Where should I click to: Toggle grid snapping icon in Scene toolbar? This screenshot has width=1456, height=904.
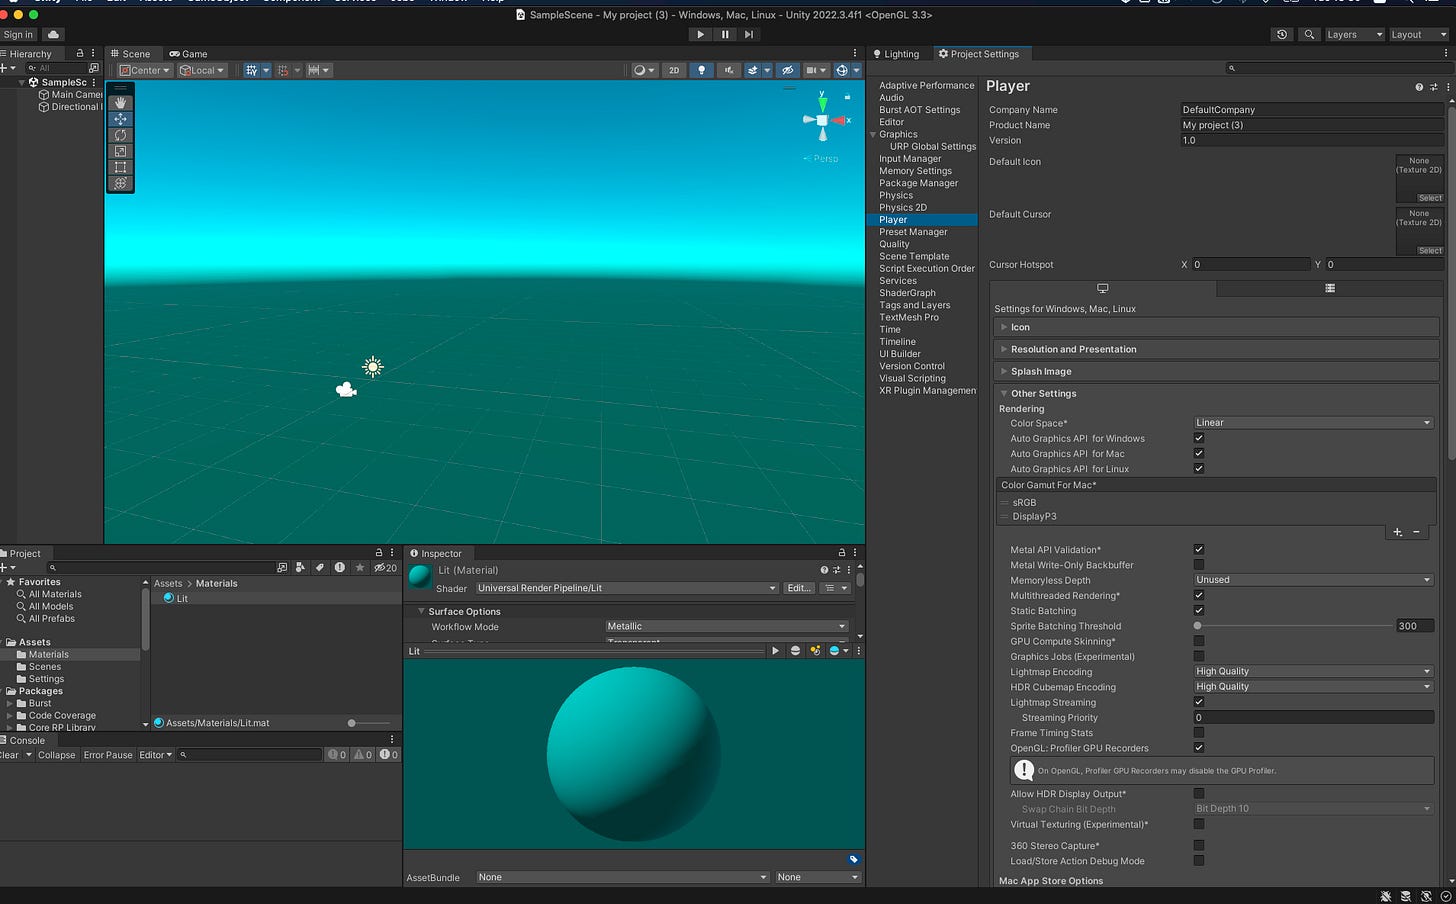251,70
